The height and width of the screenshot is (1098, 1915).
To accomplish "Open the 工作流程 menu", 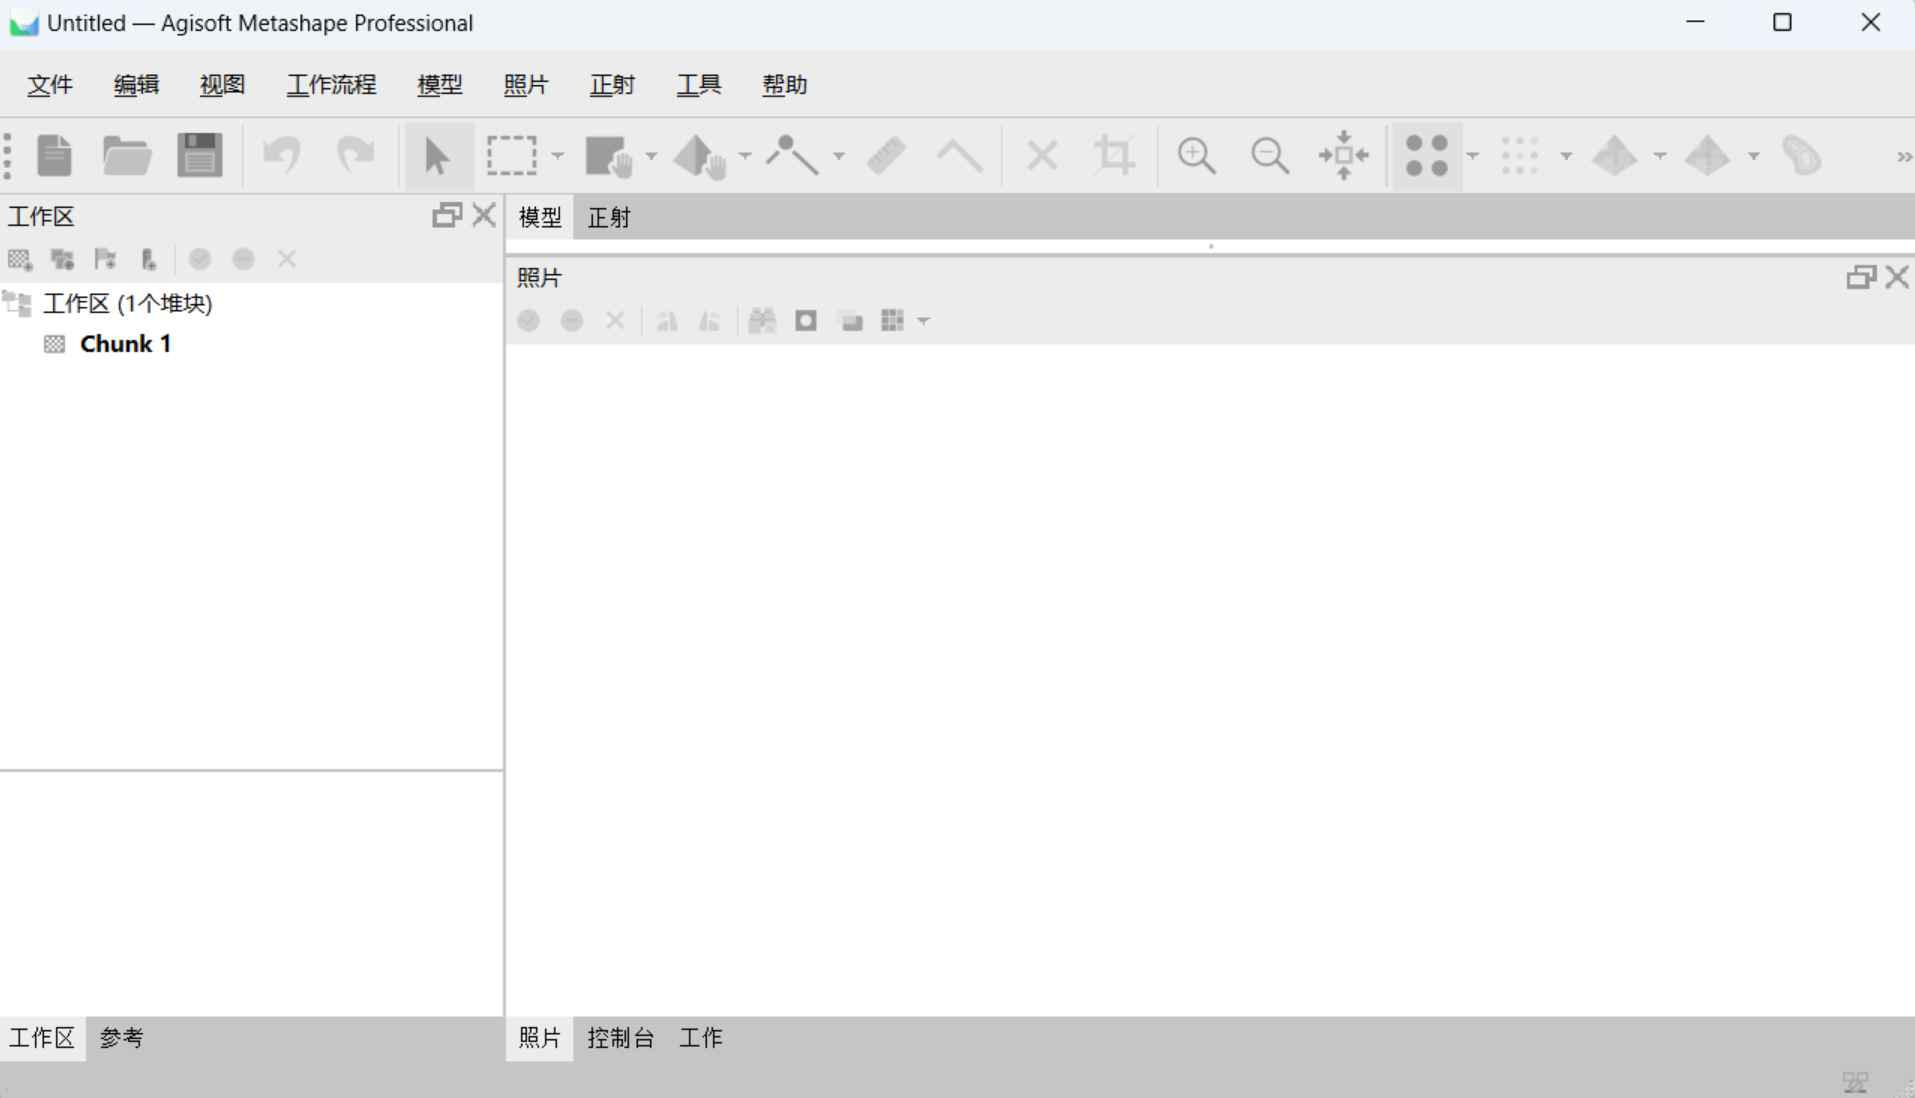I will pyautogui.click(x=331, y=85).
